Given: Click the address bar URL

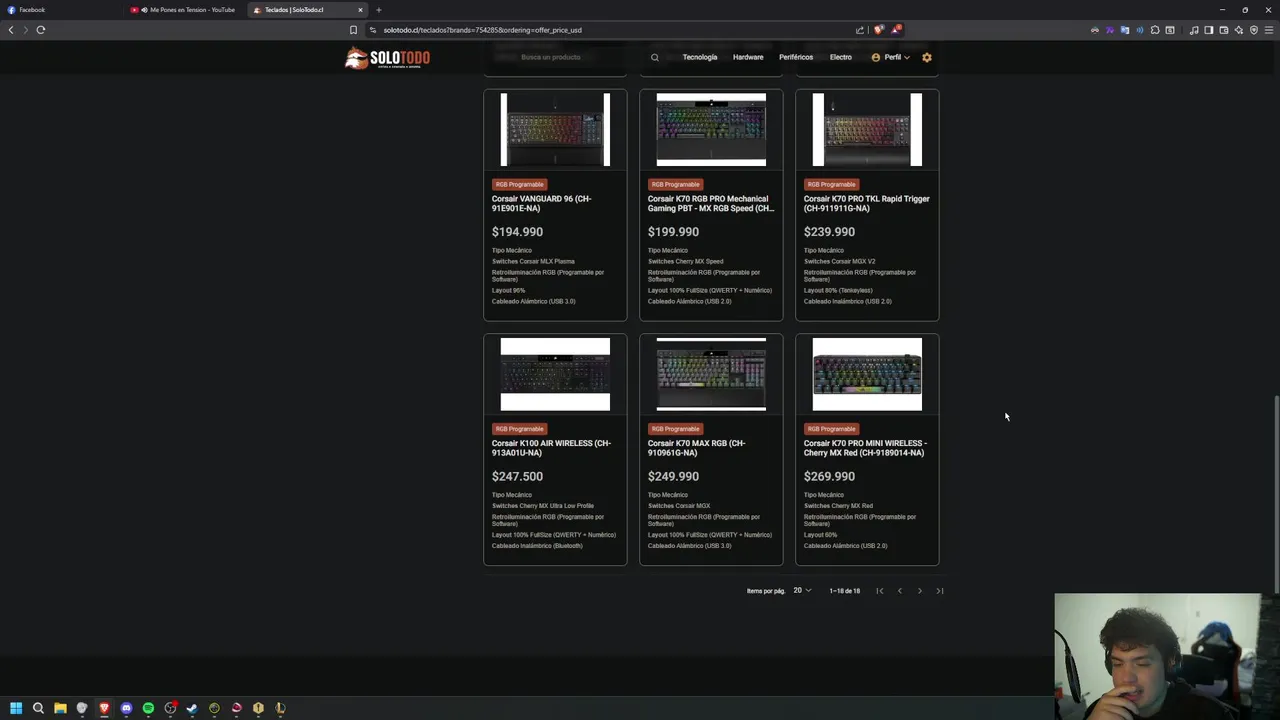Looking at the screenshot, I should (x=482, y=30).
